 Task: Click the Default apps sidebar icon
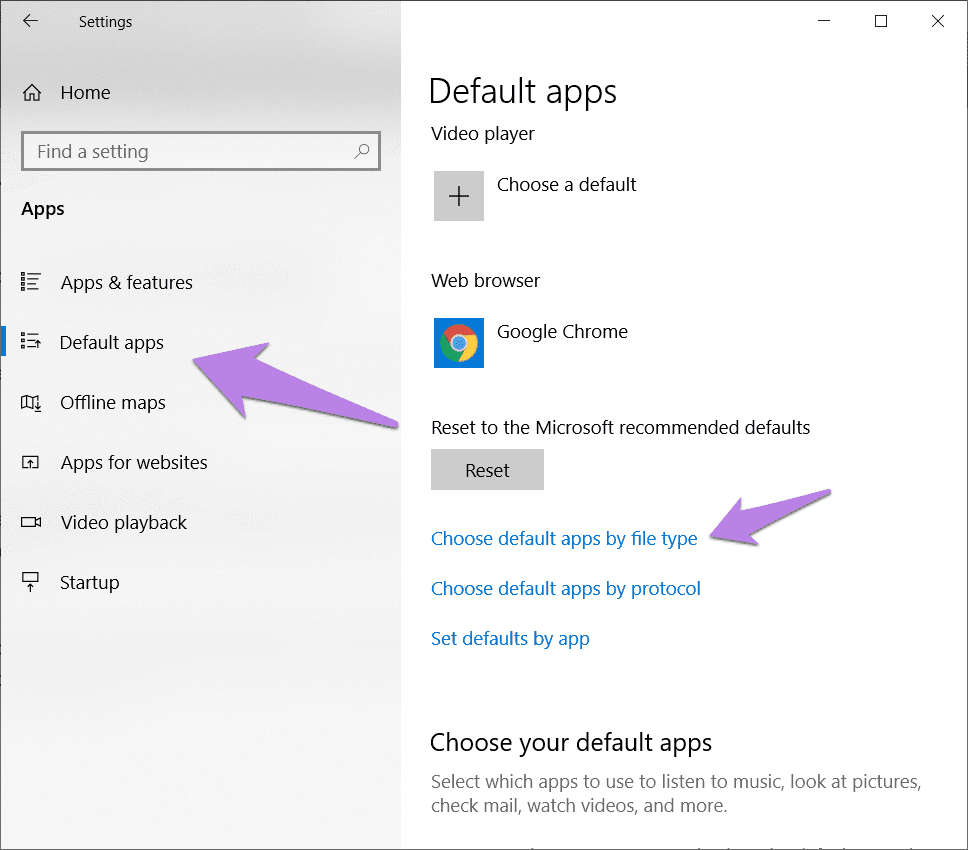pos(31,341)
